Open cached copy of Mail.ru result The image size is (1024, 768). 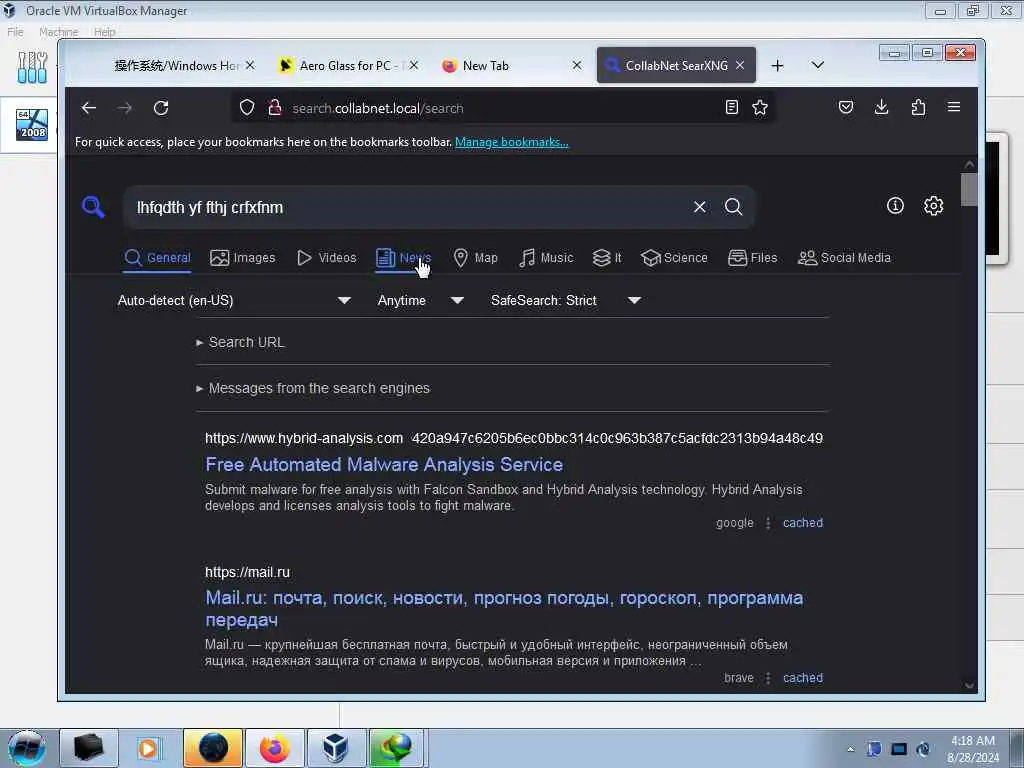[803, 678]
